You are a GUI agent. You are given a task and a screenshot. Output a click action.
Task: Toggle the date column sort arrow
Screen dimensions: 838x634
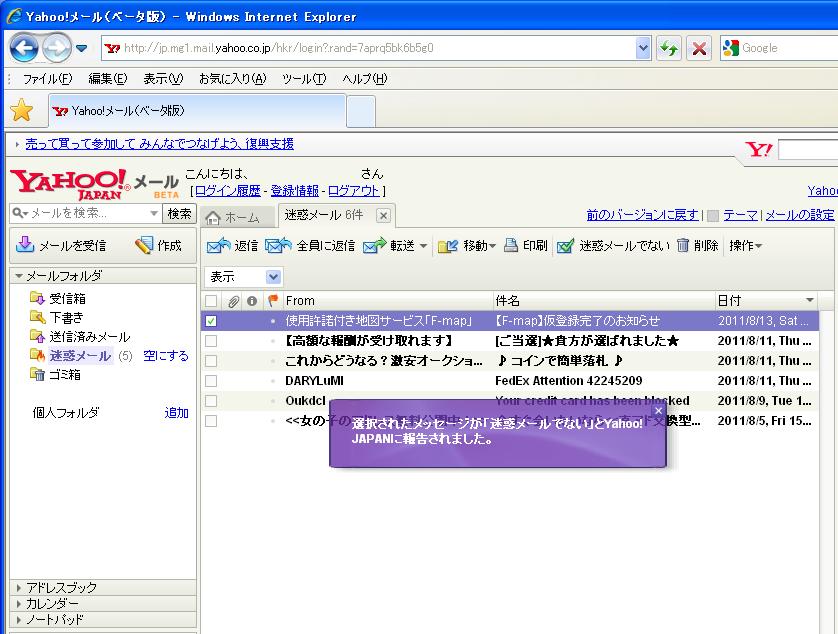[810, 300]
